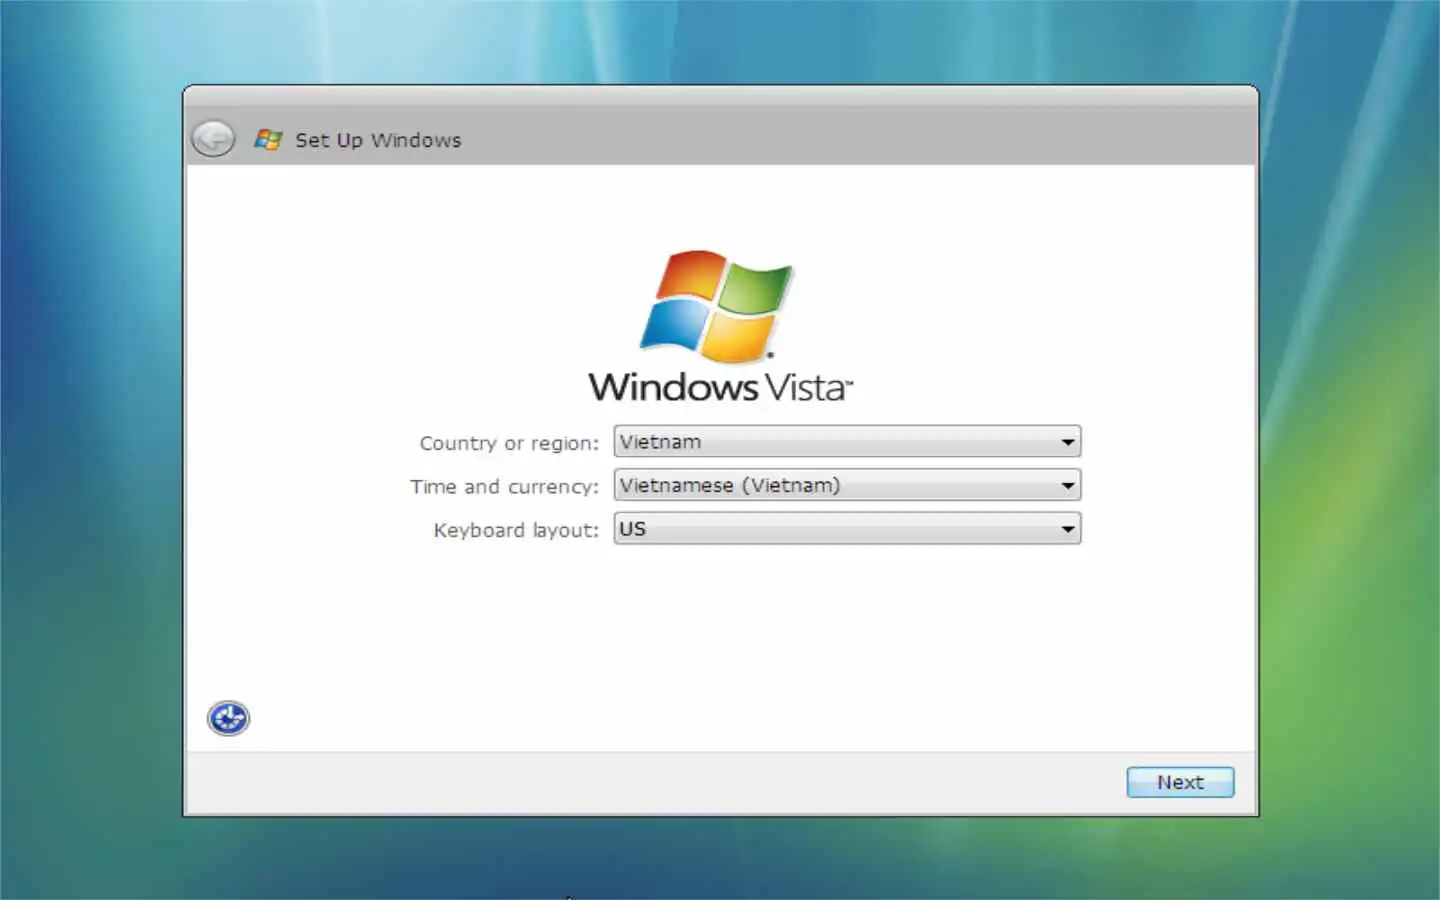1440x900 pixels.
Task: Click the 'Keyboard layout:' label
Action: pyautogui.click(x=516, y=530)
